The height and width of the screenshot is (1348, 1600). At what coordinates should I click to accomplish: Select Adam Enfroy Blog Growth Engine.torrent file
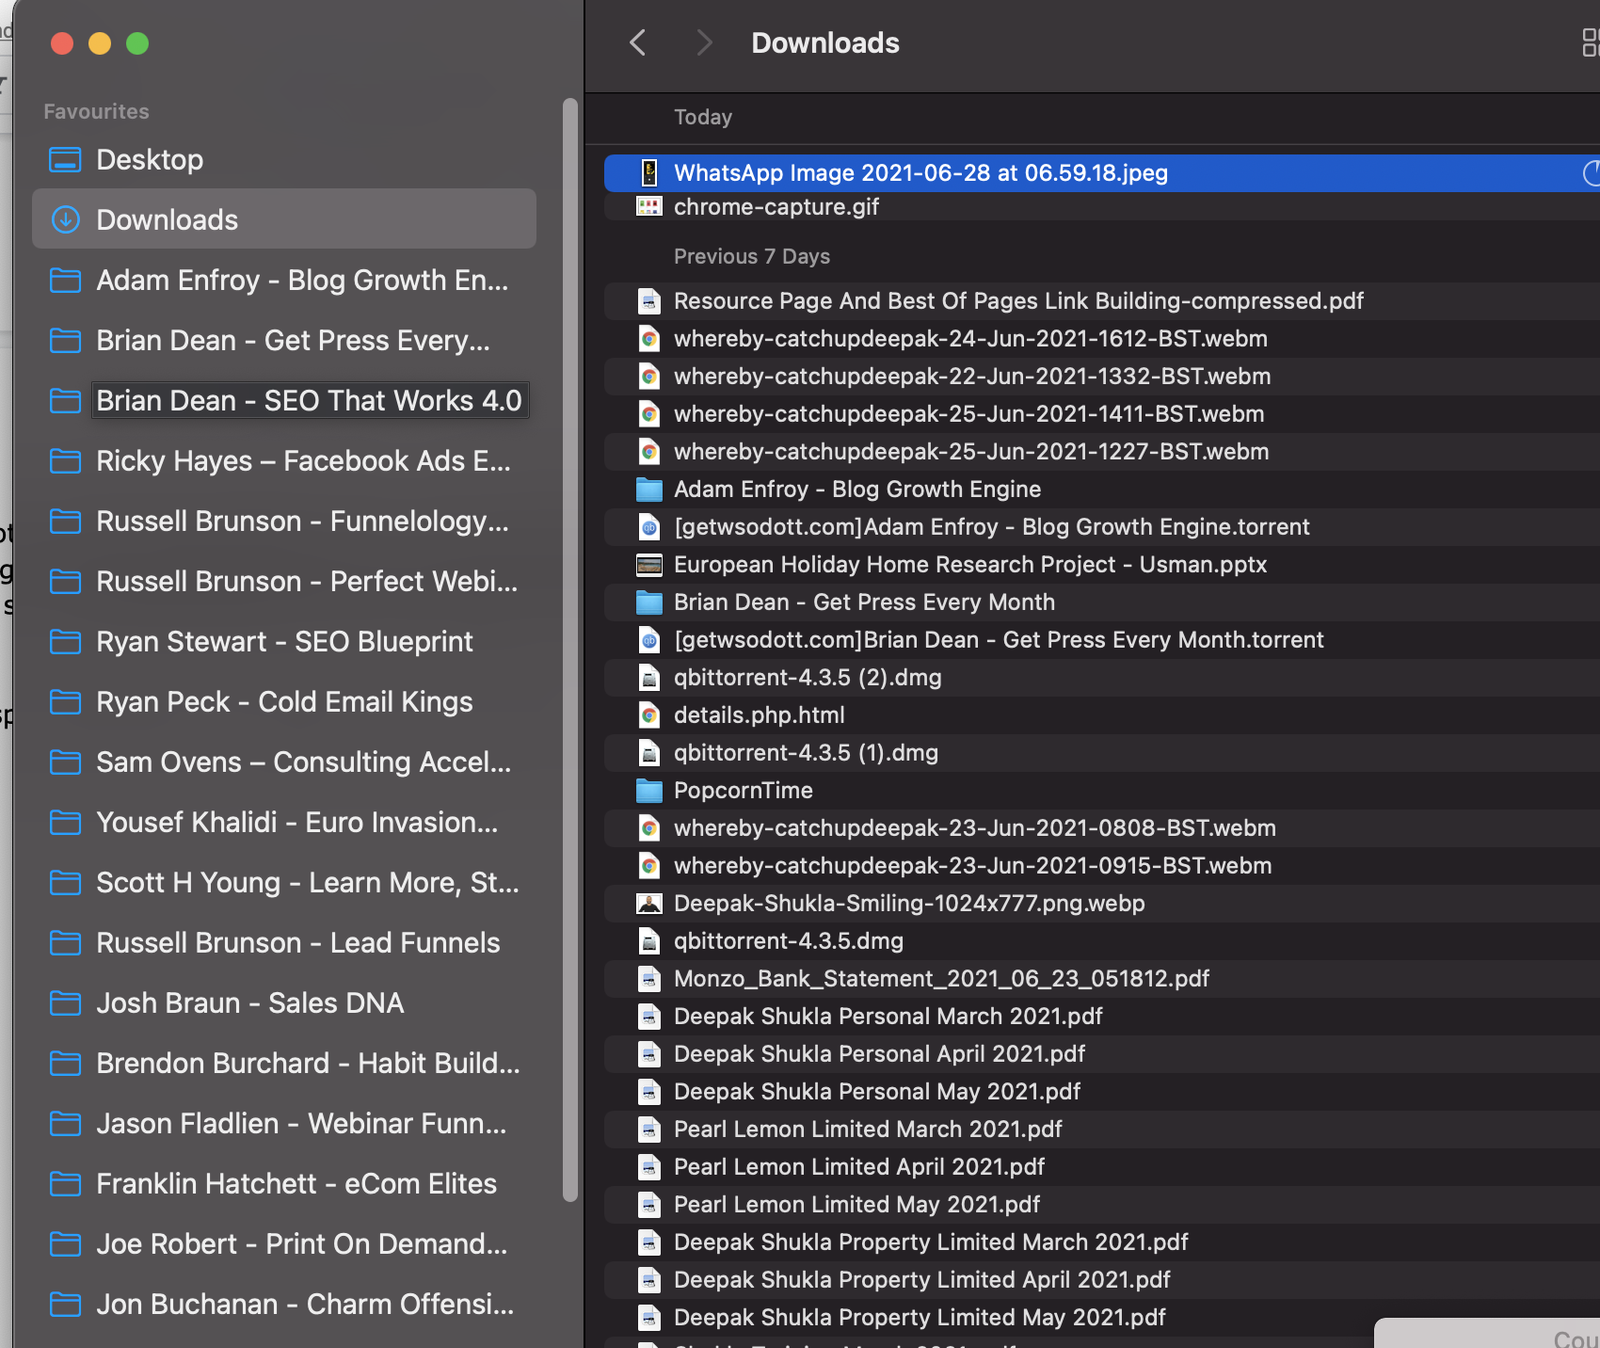pos(1102,527)
